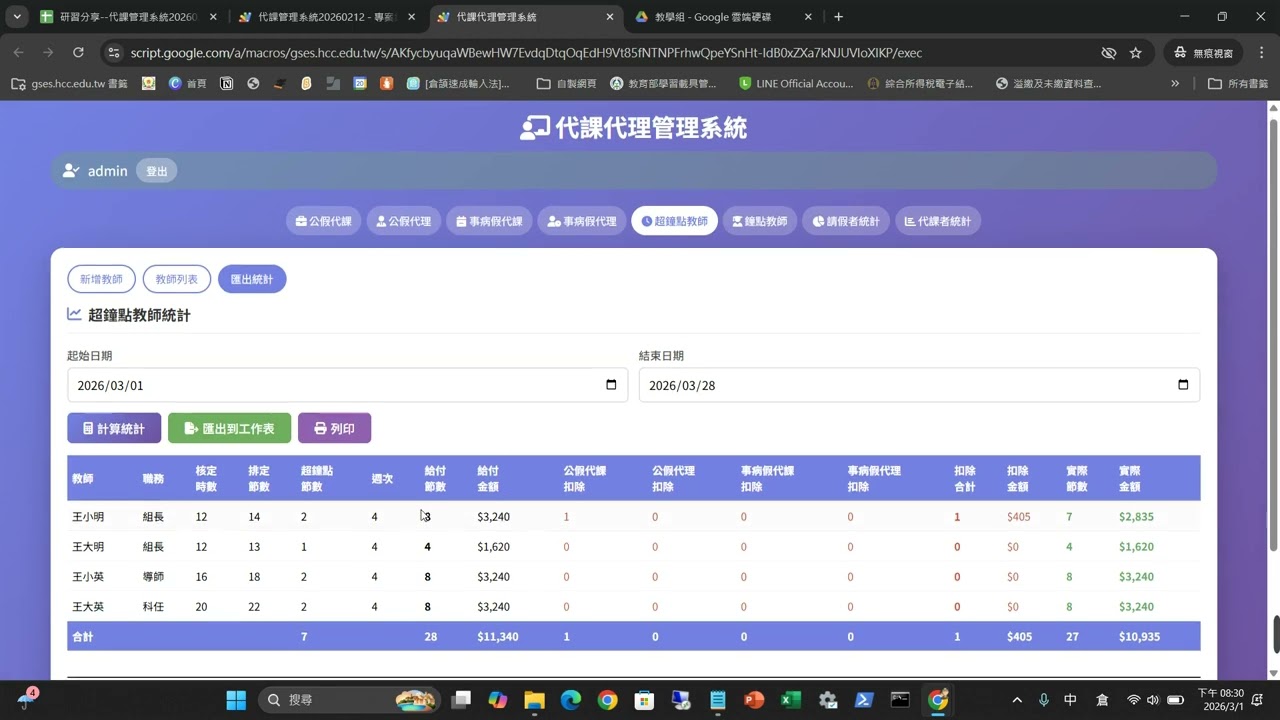The image size is (1280, 720).
Task: Open PowerPoint from taskbar
Action: (x=754, y=700)
